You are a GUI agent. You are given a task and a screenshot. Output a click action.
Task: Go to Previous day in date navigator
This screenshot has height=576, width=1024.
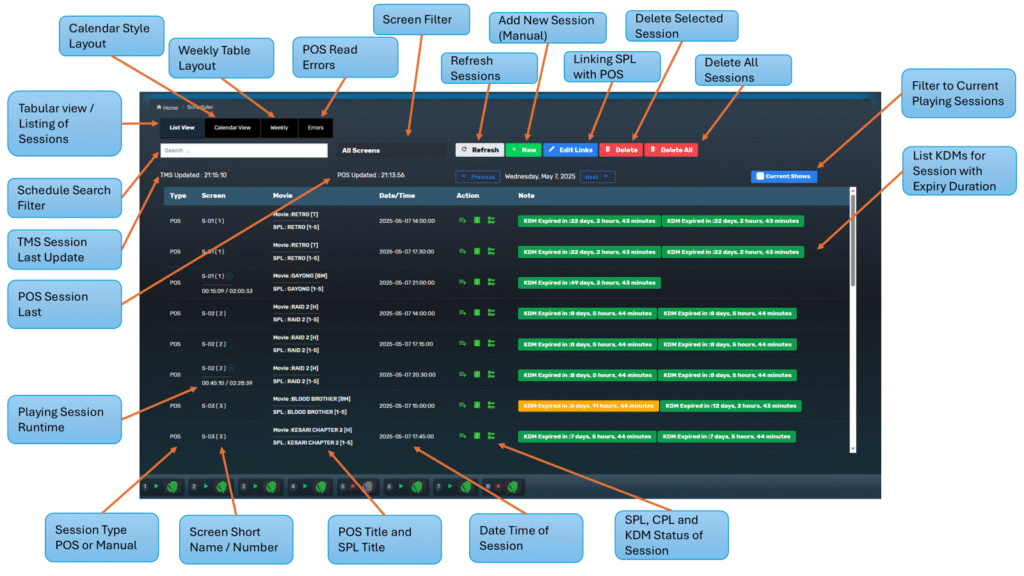pos(479,177)
